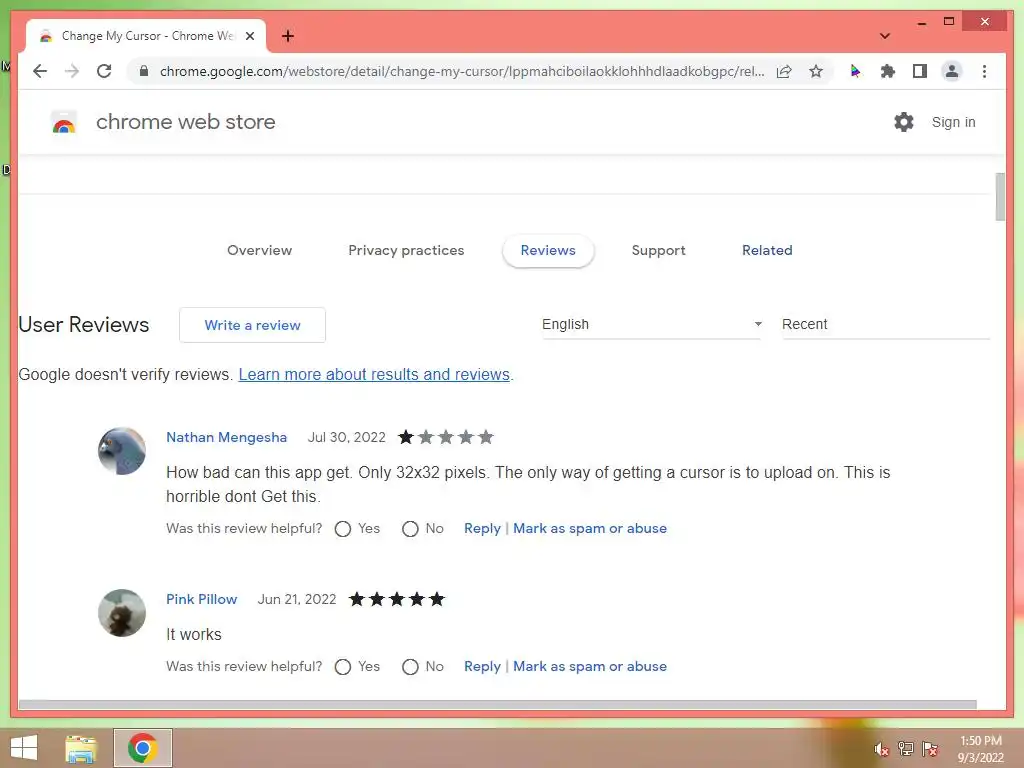Screen dimensions: 1024x768
Task: Open the tab search chevron
Action: click(885, 36)
